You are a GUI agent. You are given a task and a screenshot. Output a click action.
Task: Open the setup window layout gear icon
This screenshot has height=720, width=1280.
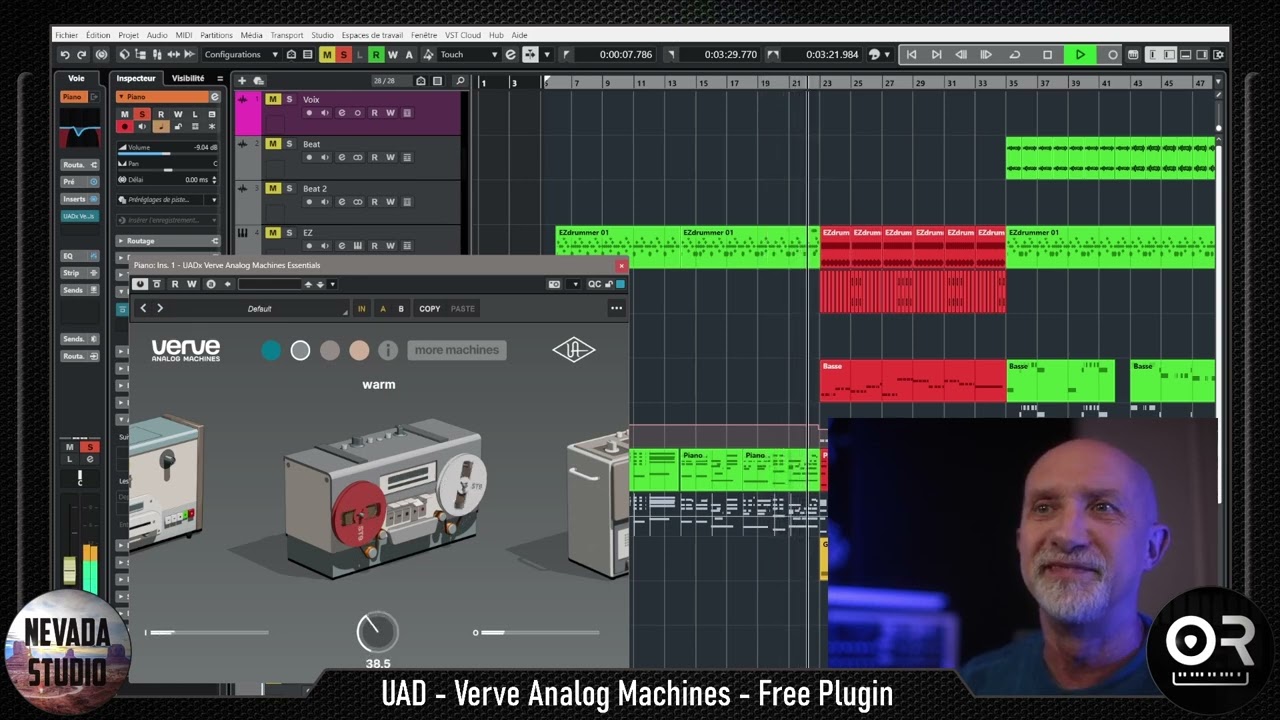(x=1218, y=55)
